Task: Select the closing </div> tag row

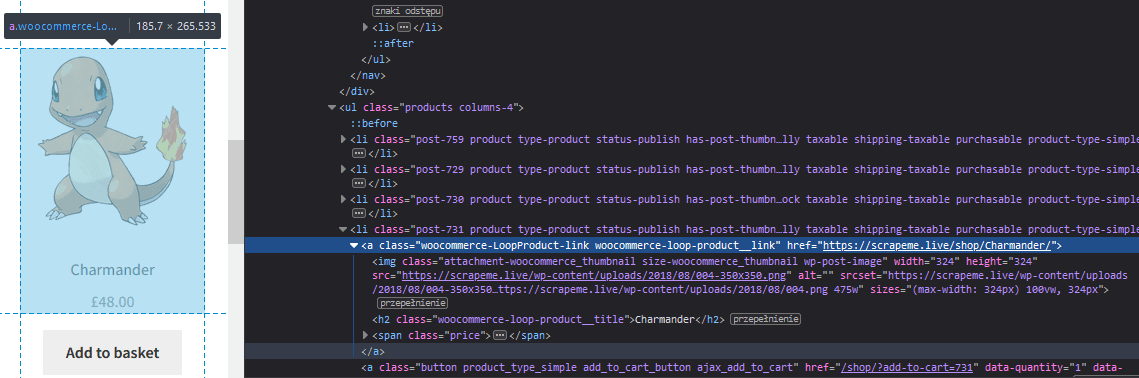Action: point(357,91)
